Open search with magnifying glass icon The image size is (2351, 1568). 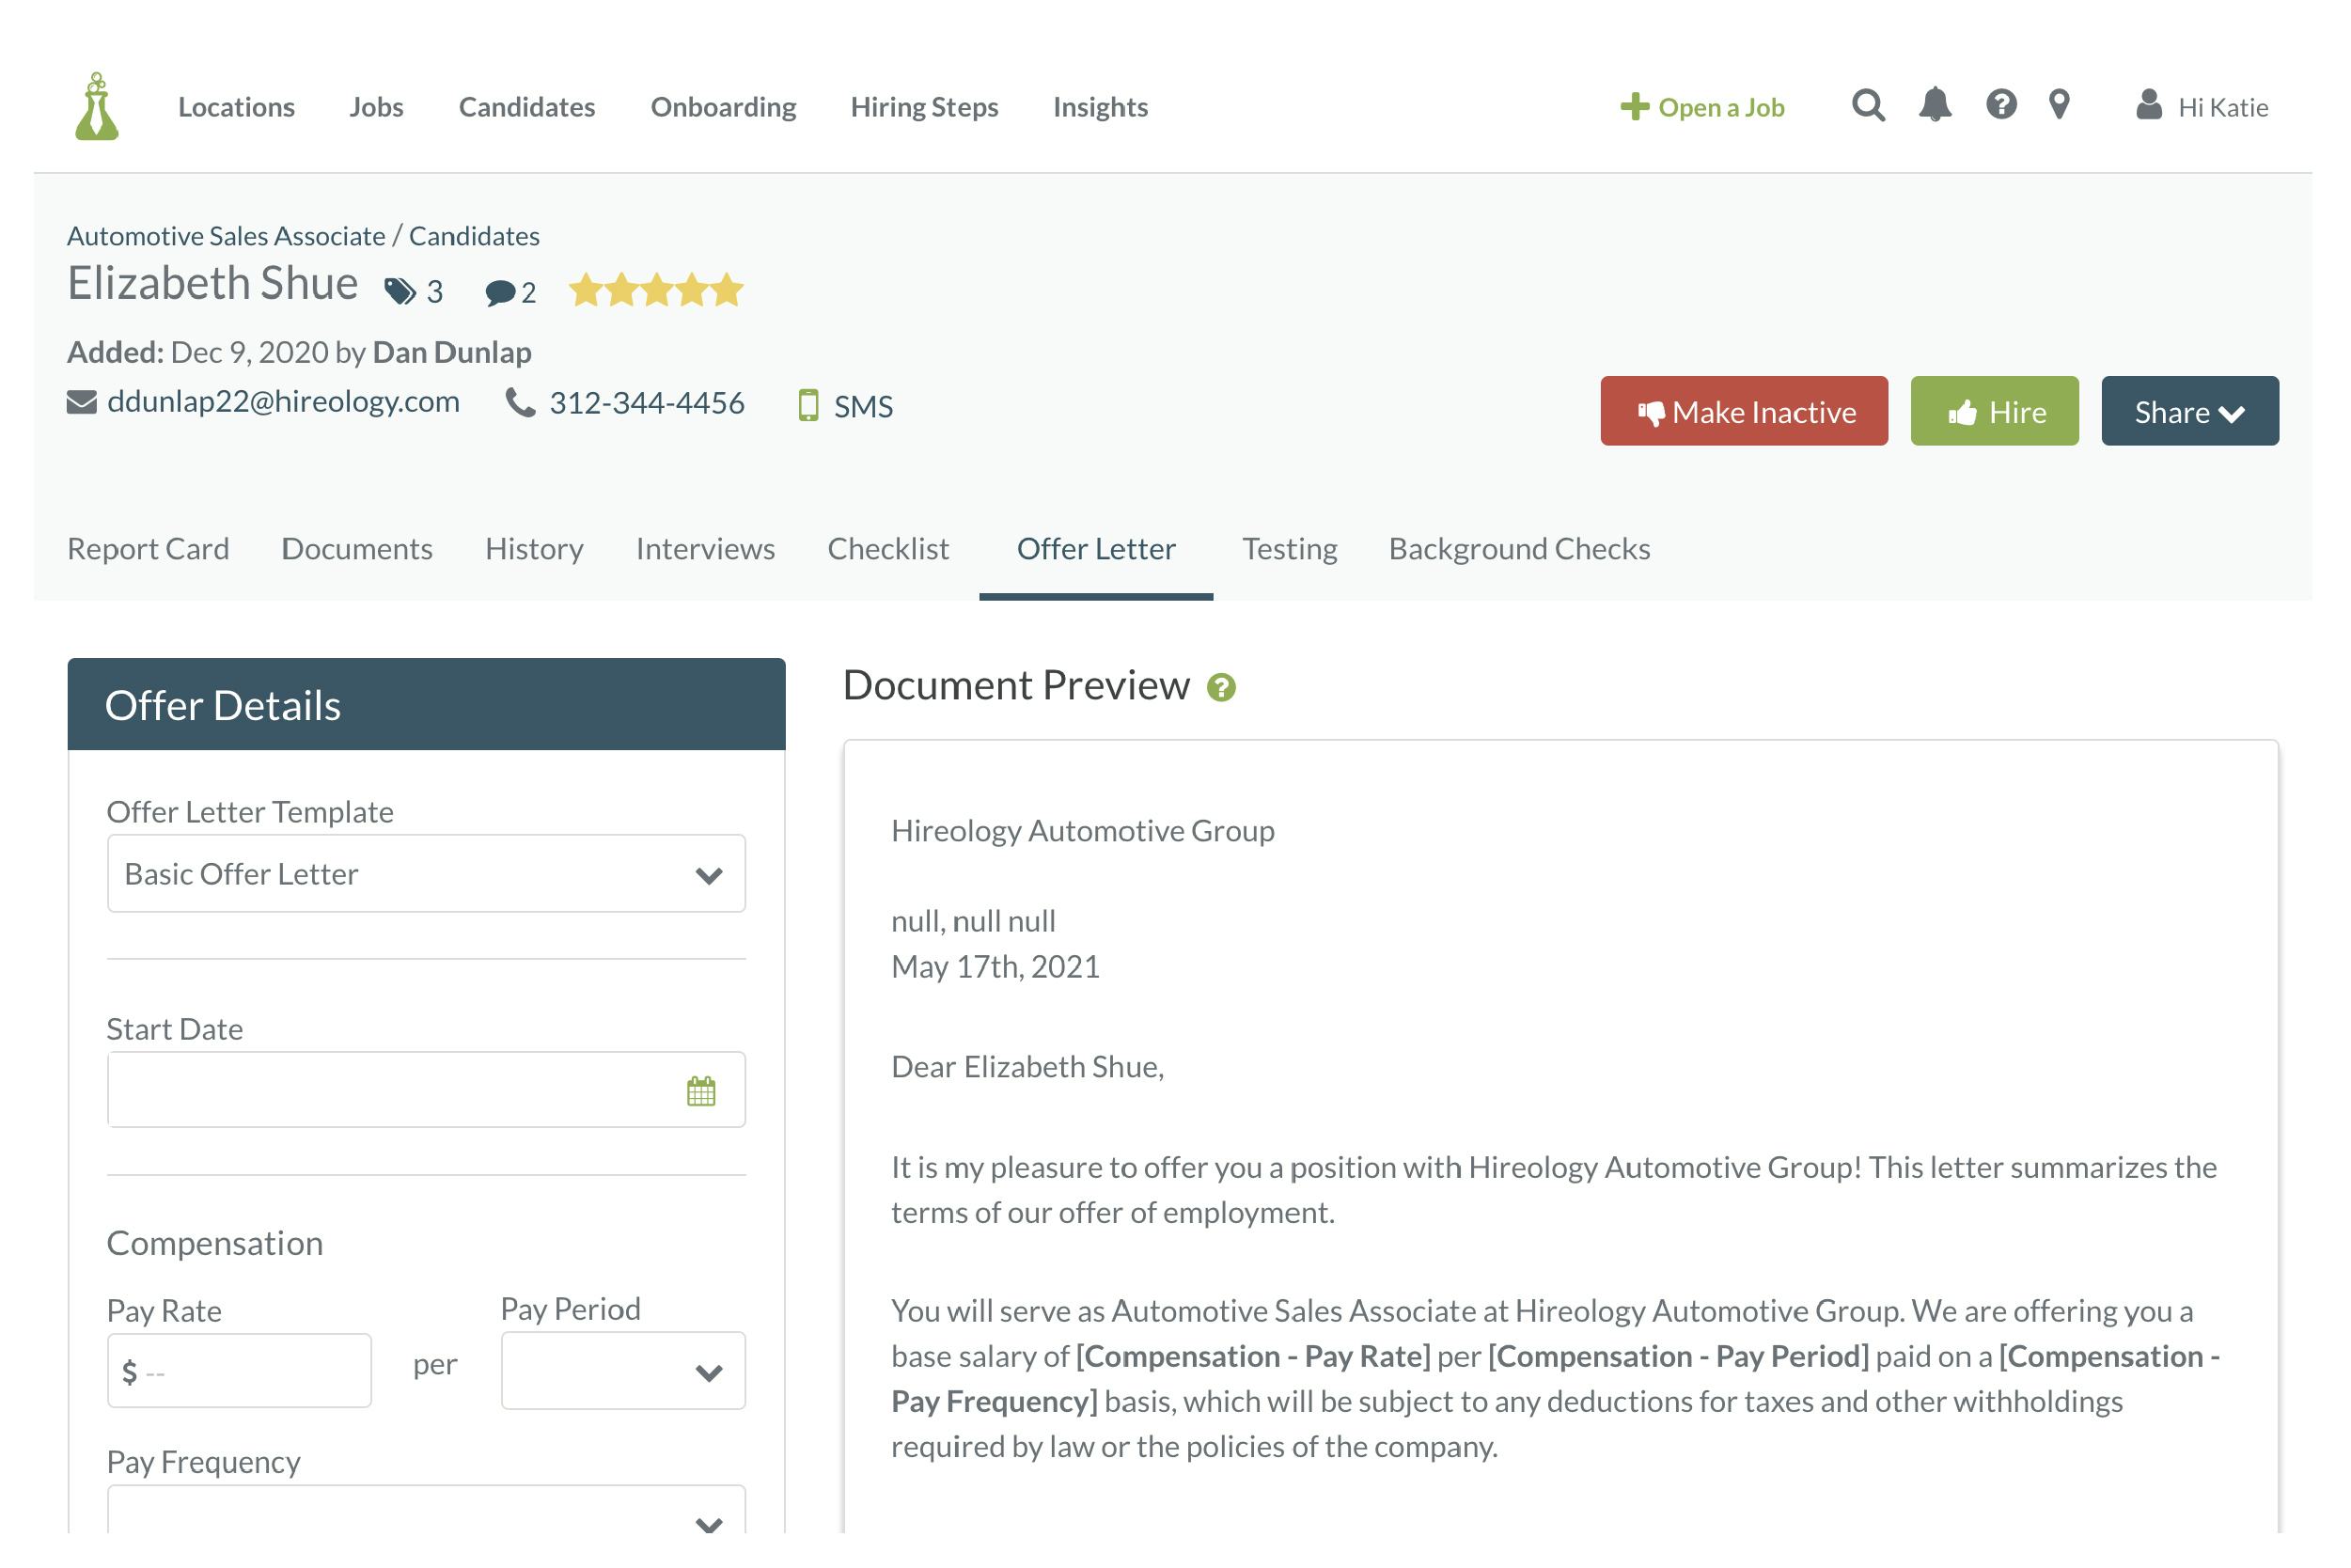pos(1867,105)
